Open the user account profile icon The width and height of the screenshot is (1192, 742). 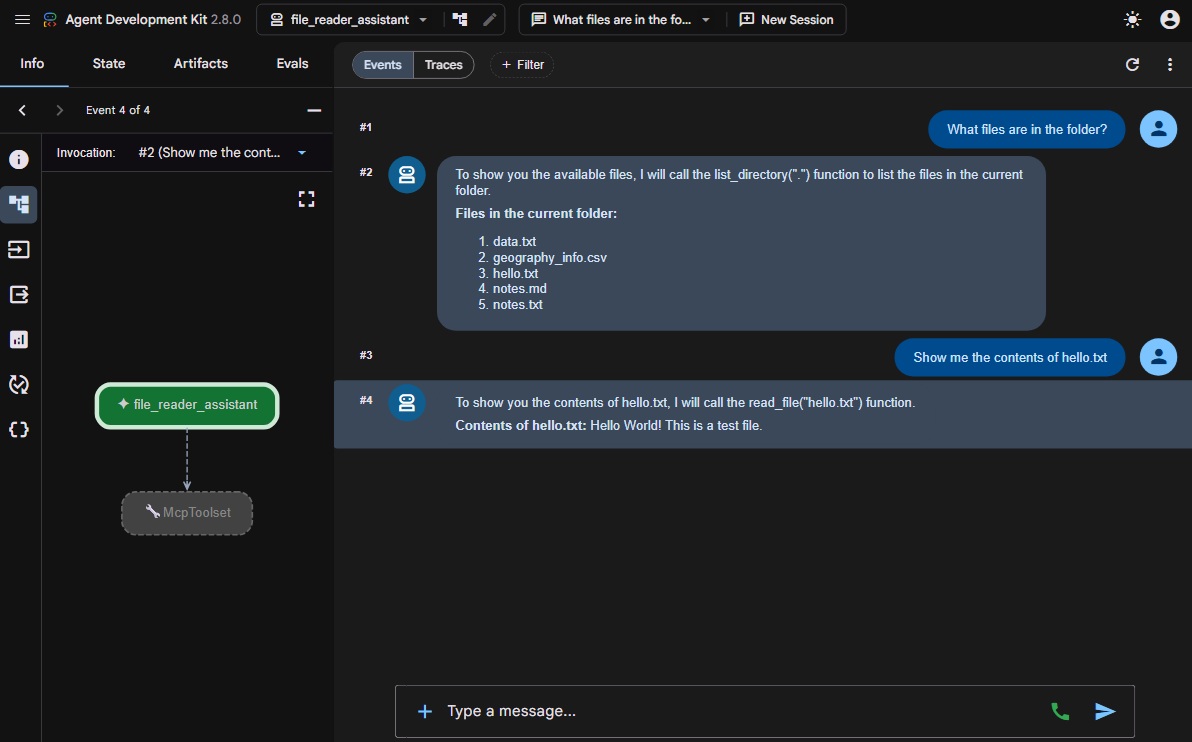pos(1170,20)
